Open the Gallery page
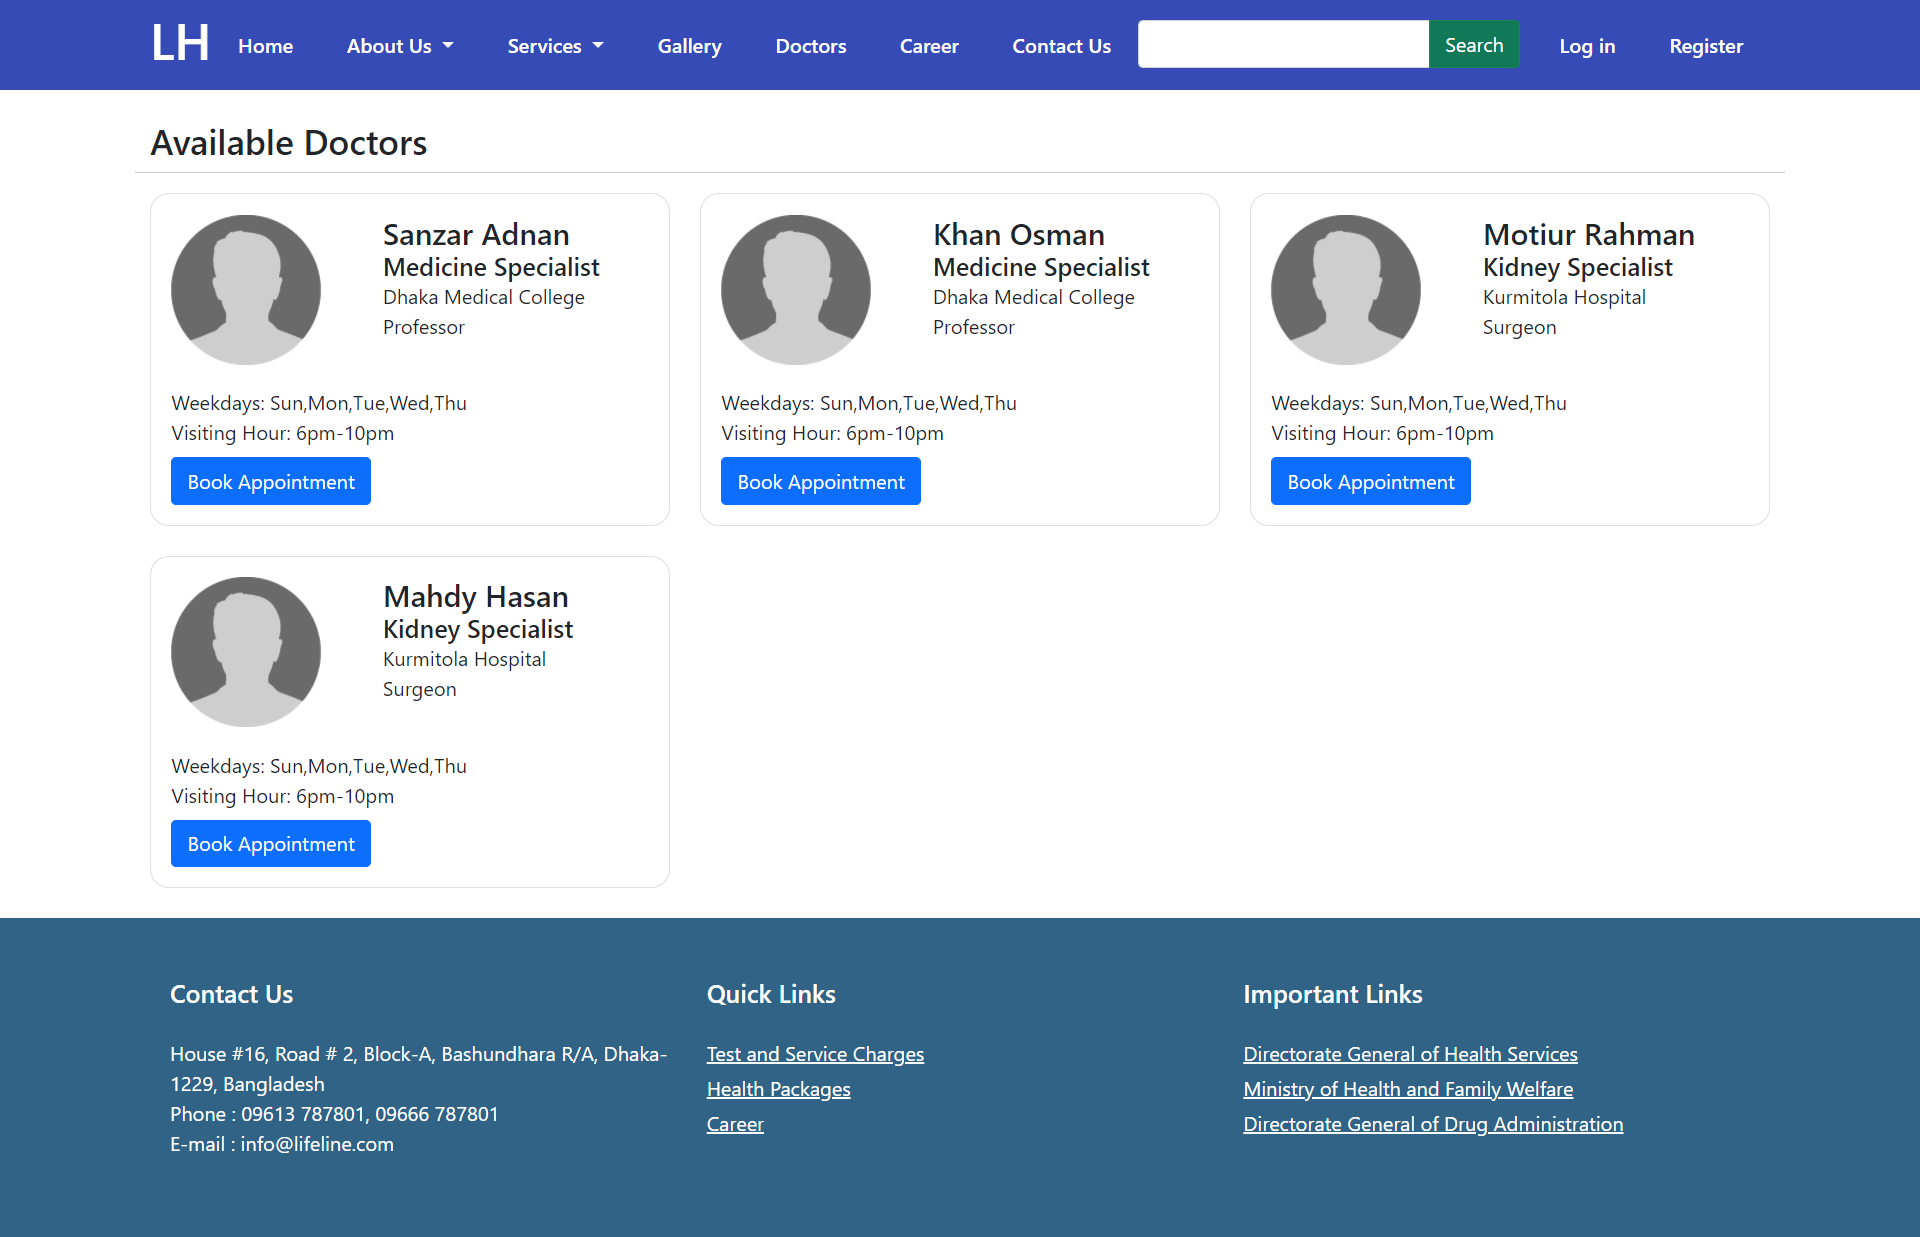Viewport: 1920px width, 1237px height. 689,46
